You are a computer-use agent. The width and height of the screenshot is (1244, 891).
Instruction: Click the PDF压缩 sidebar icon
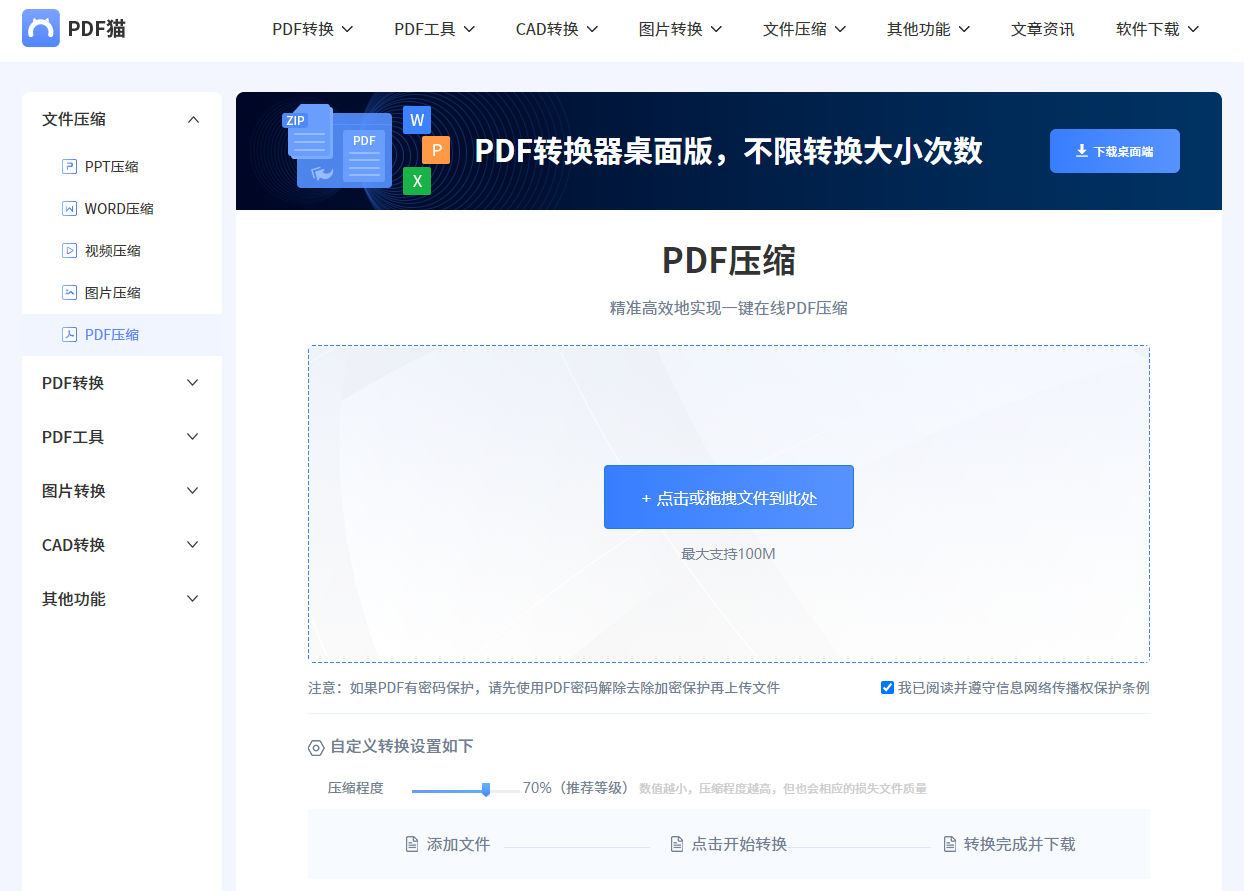pos(69,335)
